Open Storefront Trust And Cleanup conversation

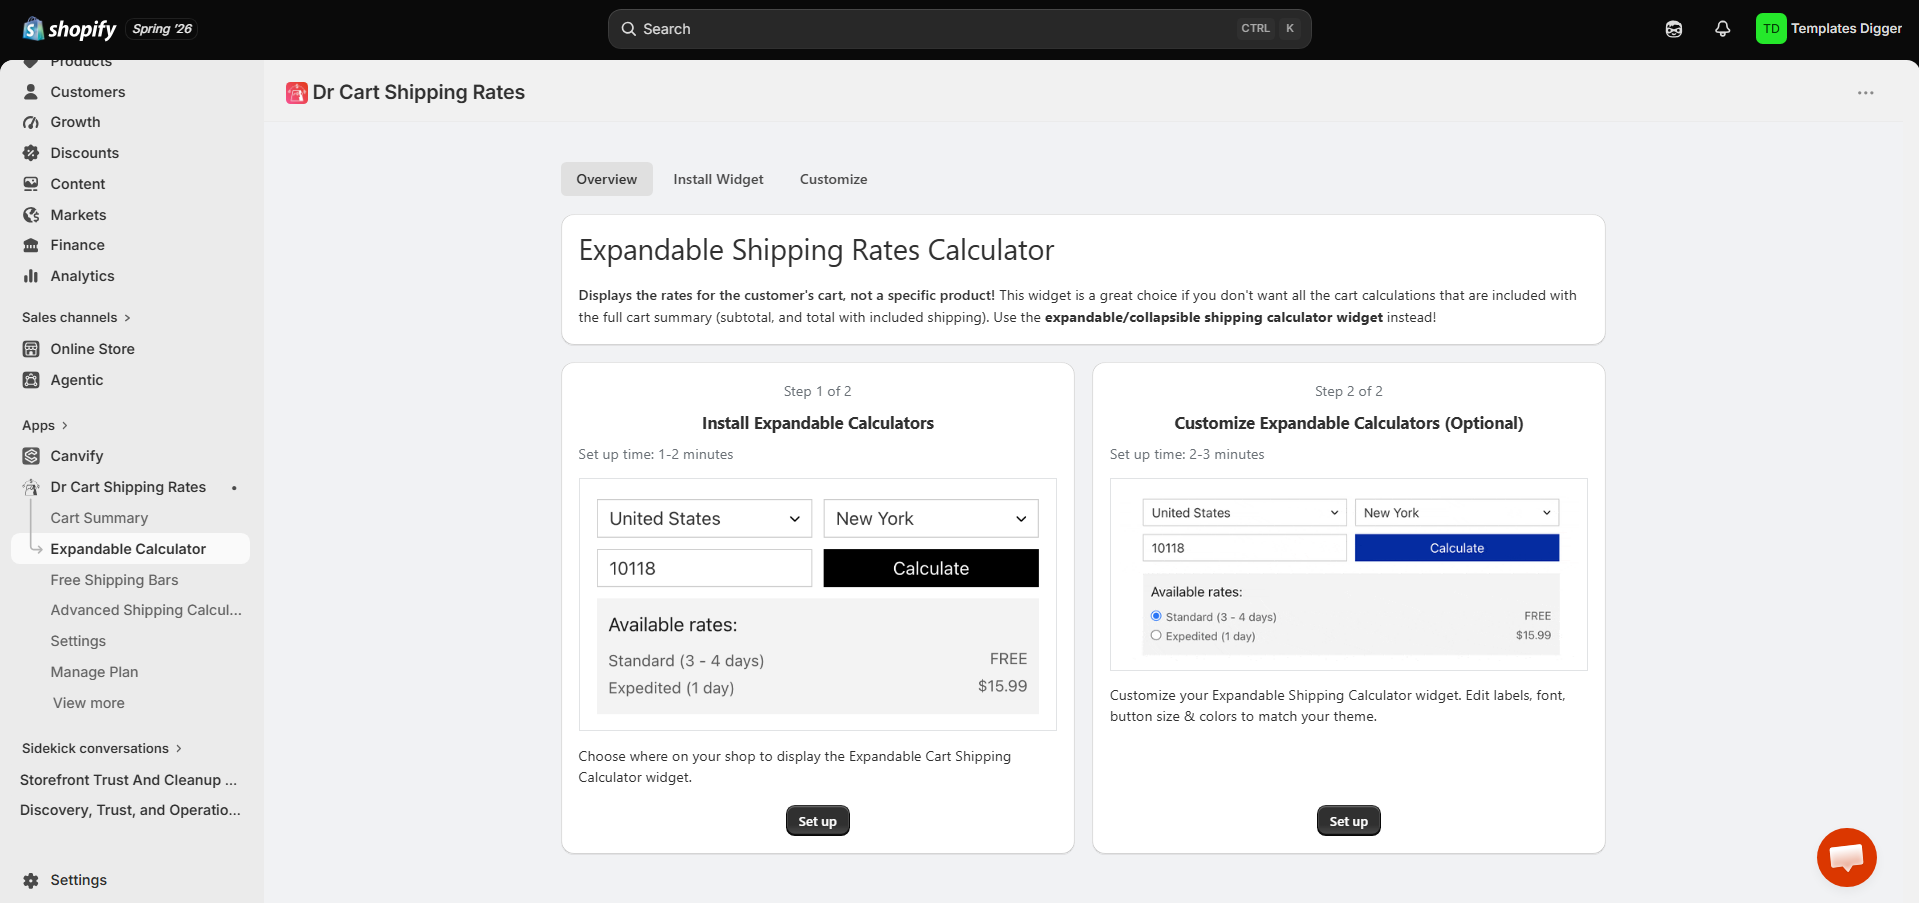[128, 780]
